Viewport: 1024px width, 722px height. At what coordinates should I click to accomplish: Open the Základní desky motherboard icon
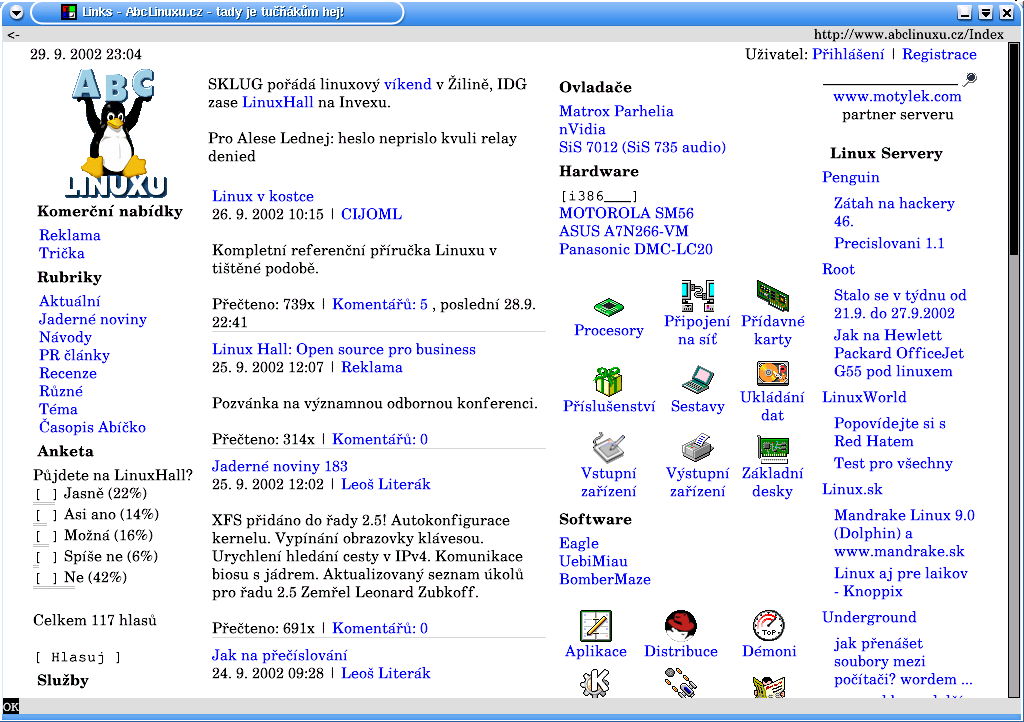(x=773, y=448)
